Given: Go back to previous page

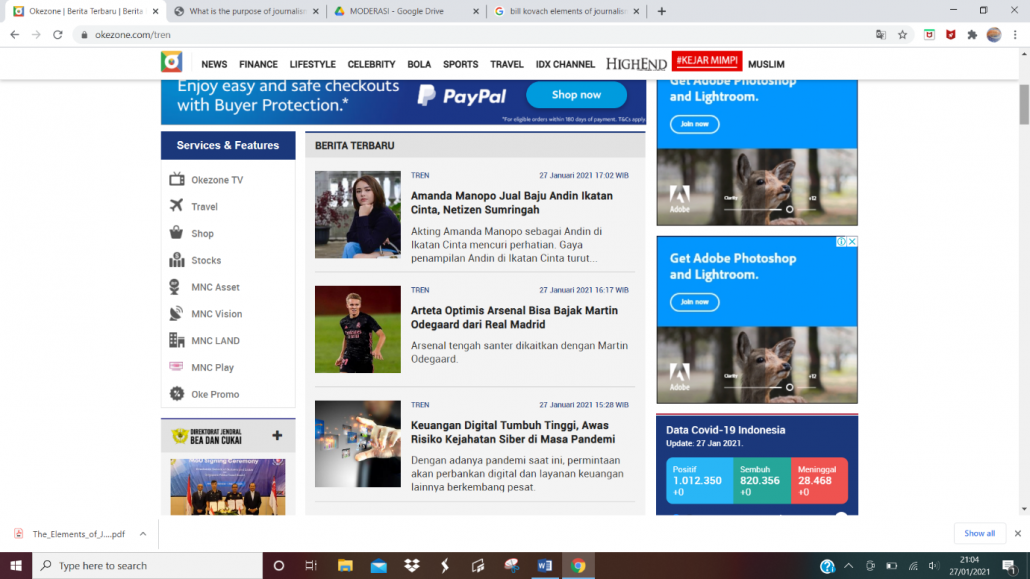Looking at the screenshot, I should point(14,35).
